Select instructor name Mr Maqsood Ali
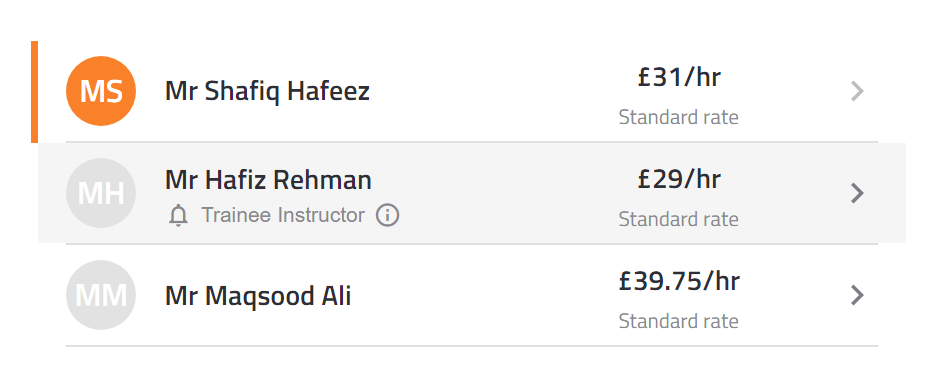 [258, 296]
